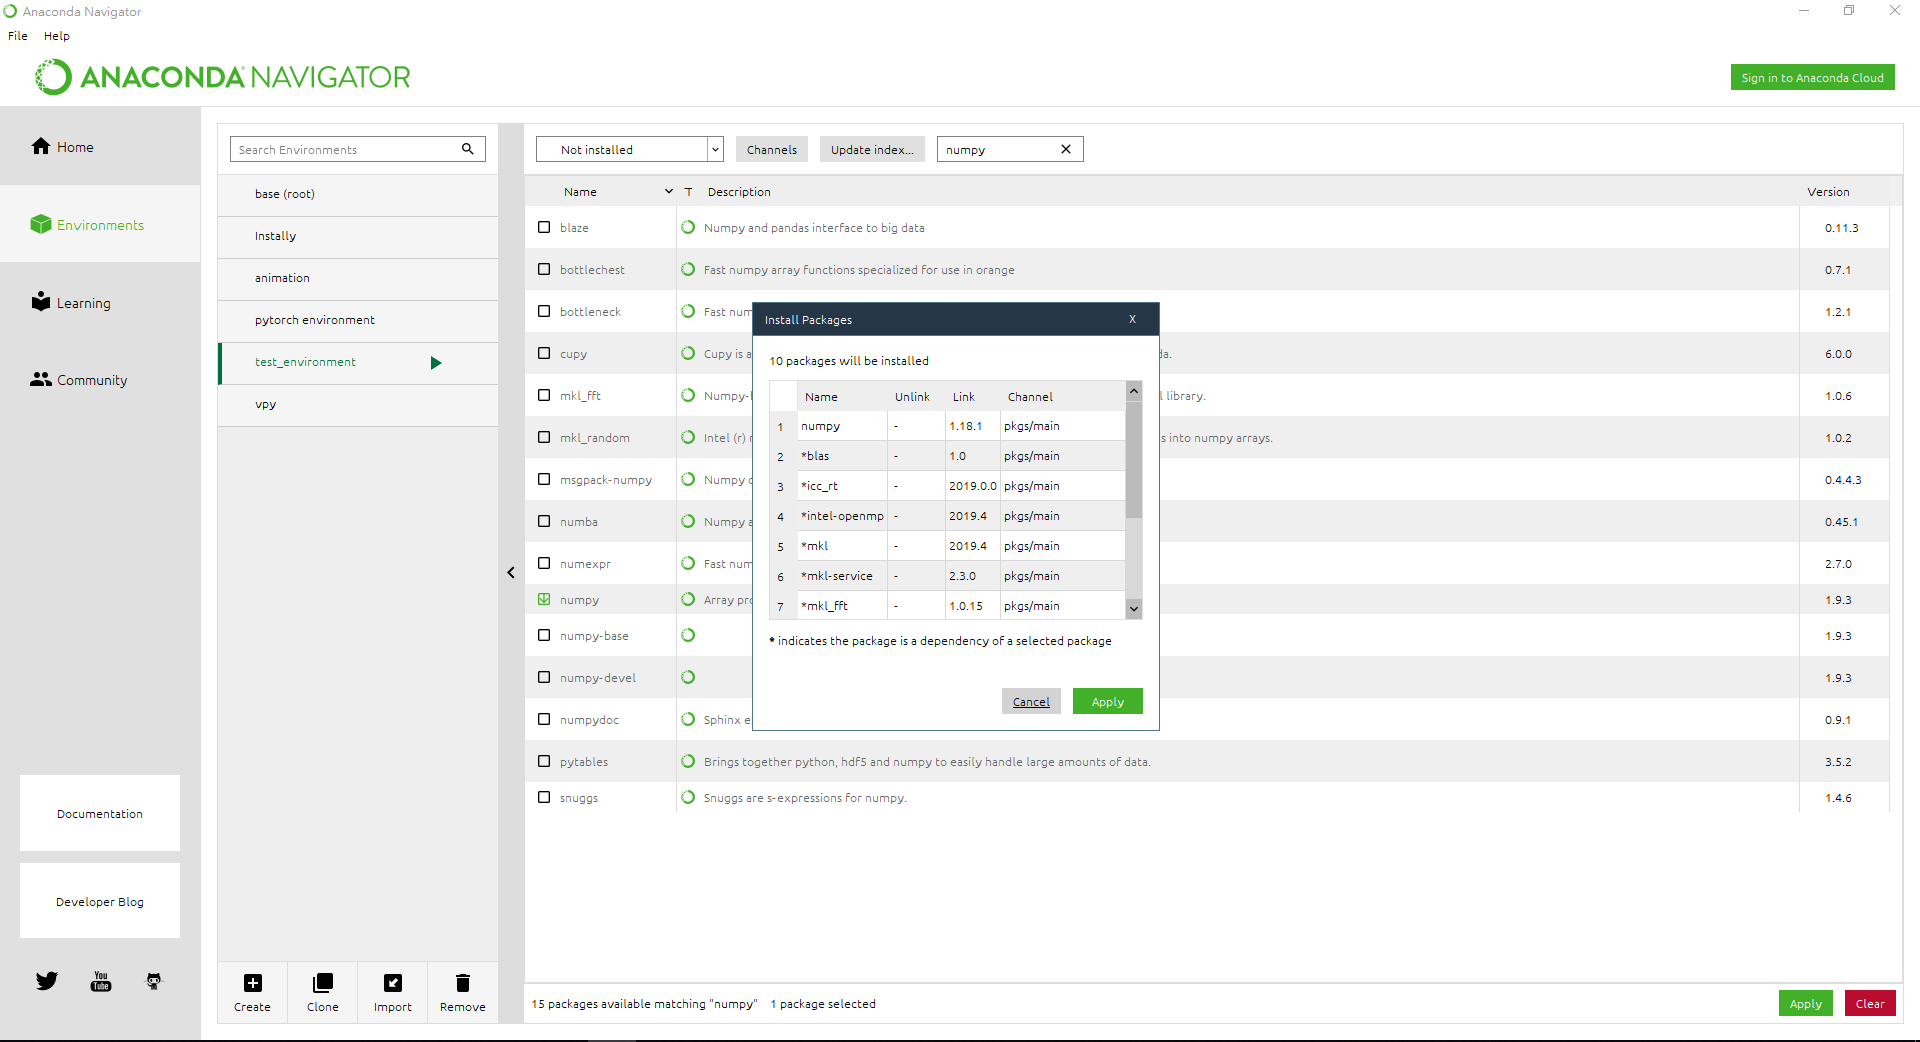Viewport: 1920px width, 1042px height.
Task: Collapse the environments panel with left chevron
Action: [x=511, y=573]
